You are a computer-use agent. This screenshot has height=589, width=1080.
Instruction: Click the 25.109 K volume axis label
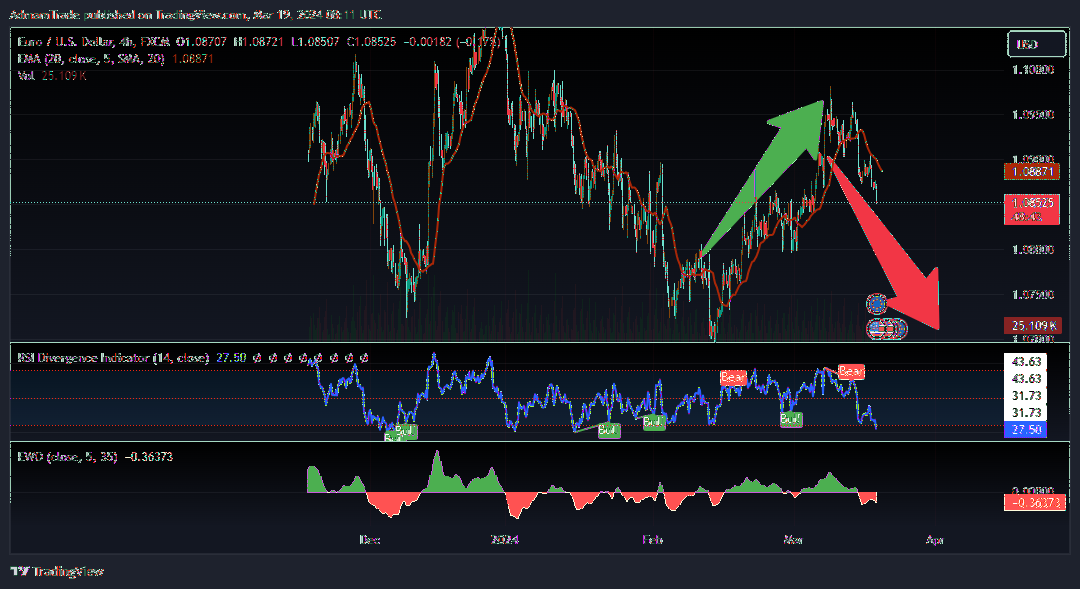[1032, 325]
